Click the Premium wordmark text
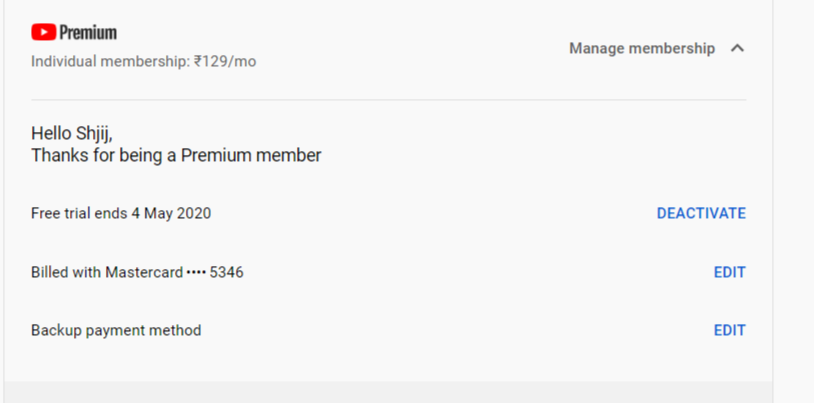 pyautogui.click(x=88, y=32)
